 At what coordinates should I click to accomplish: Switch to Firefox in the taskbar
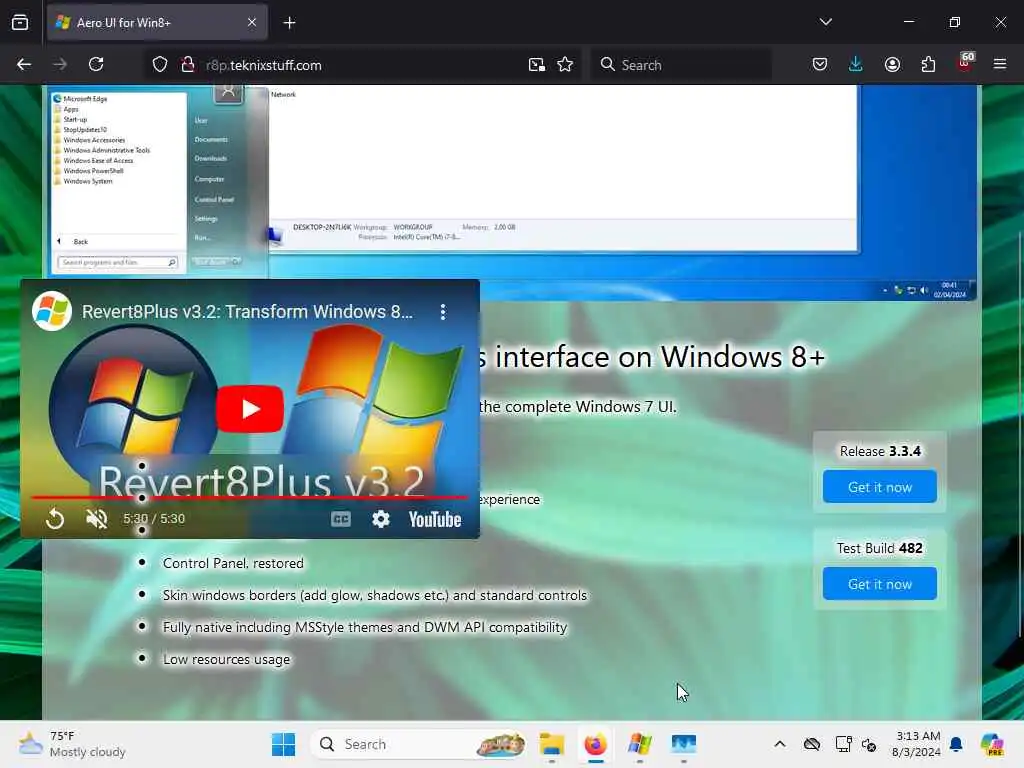[596, 744]
